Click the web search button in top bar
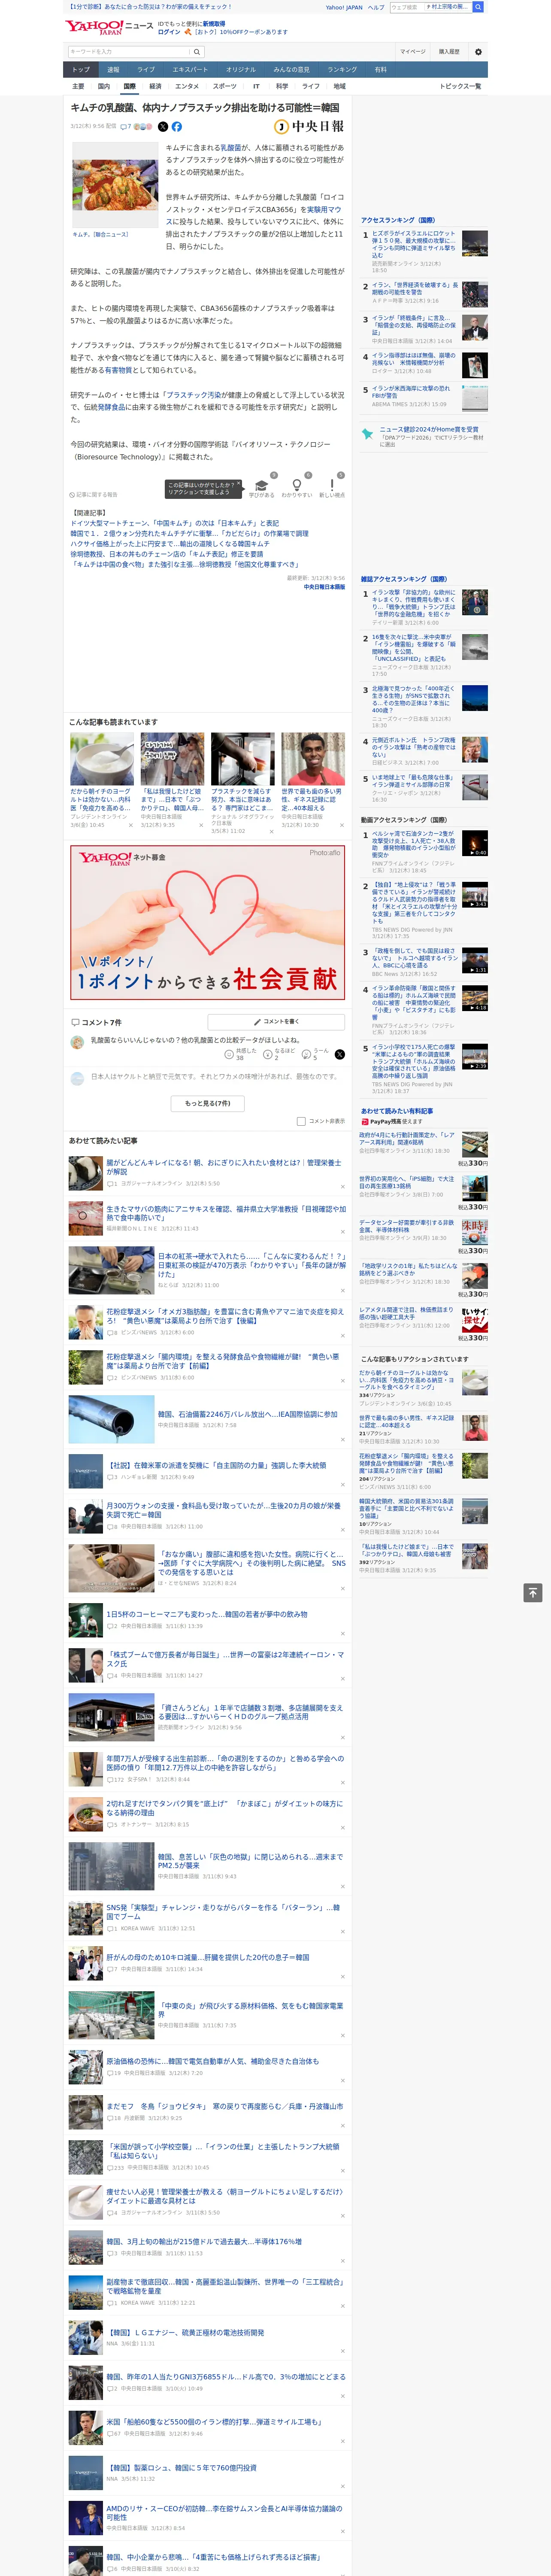This screenshot has width=551, height=2576. point(478,7)
